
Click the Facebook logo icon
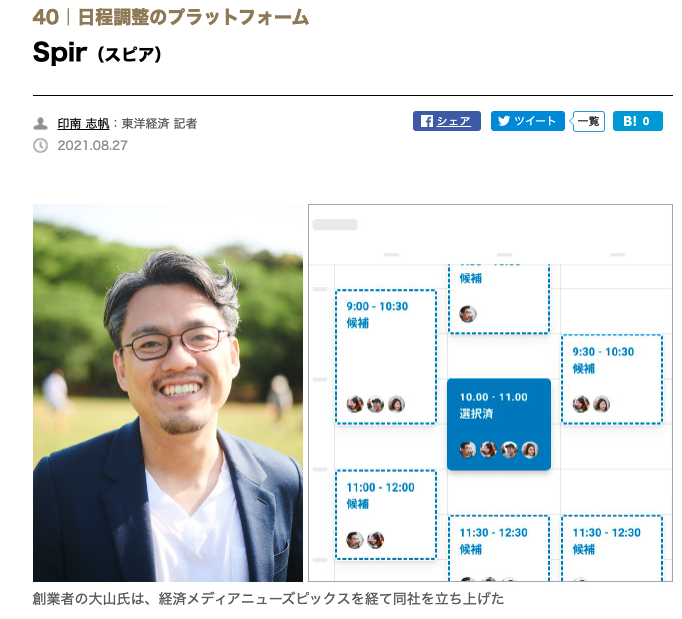(x=426, y=121)
